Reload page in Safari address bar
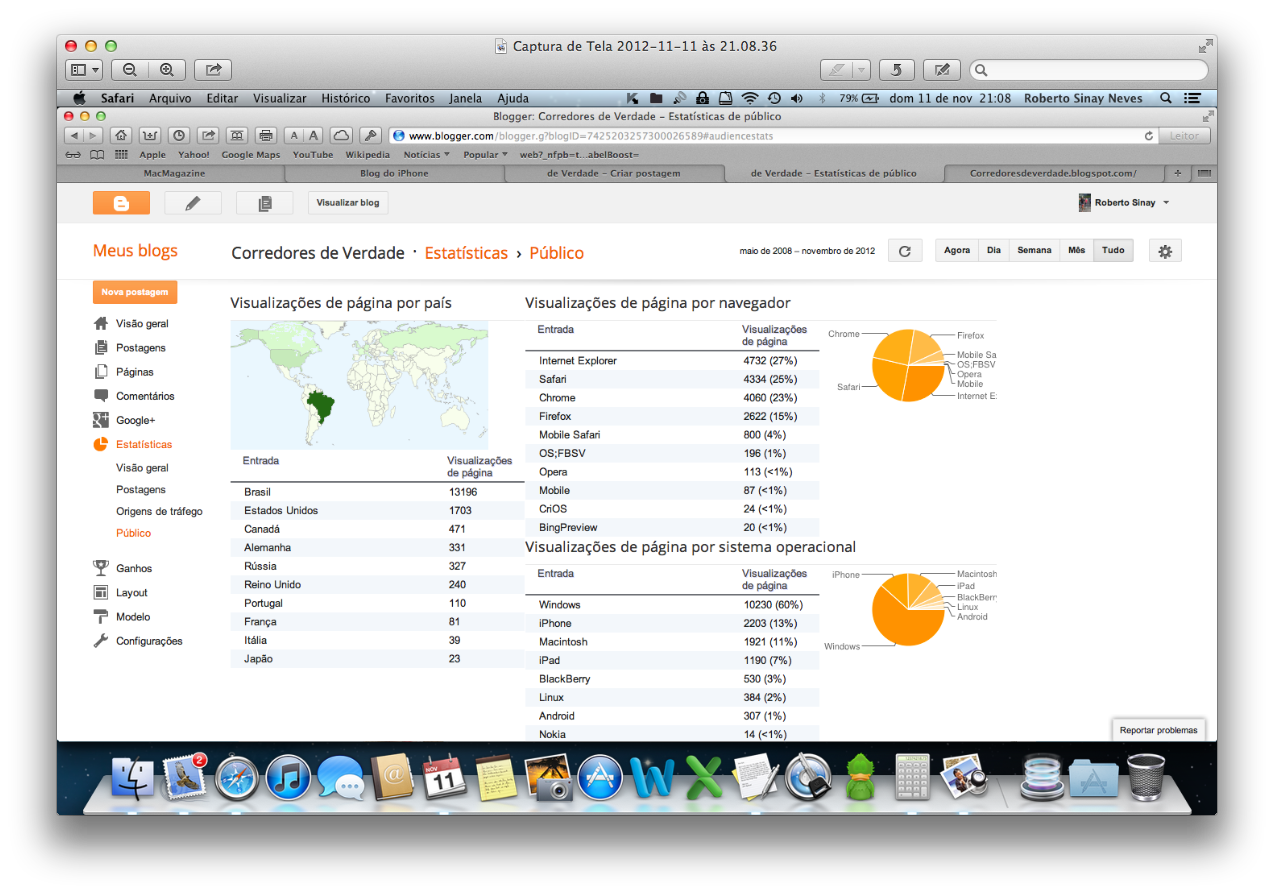The image size is (1274, 894). click(1149, 135)
